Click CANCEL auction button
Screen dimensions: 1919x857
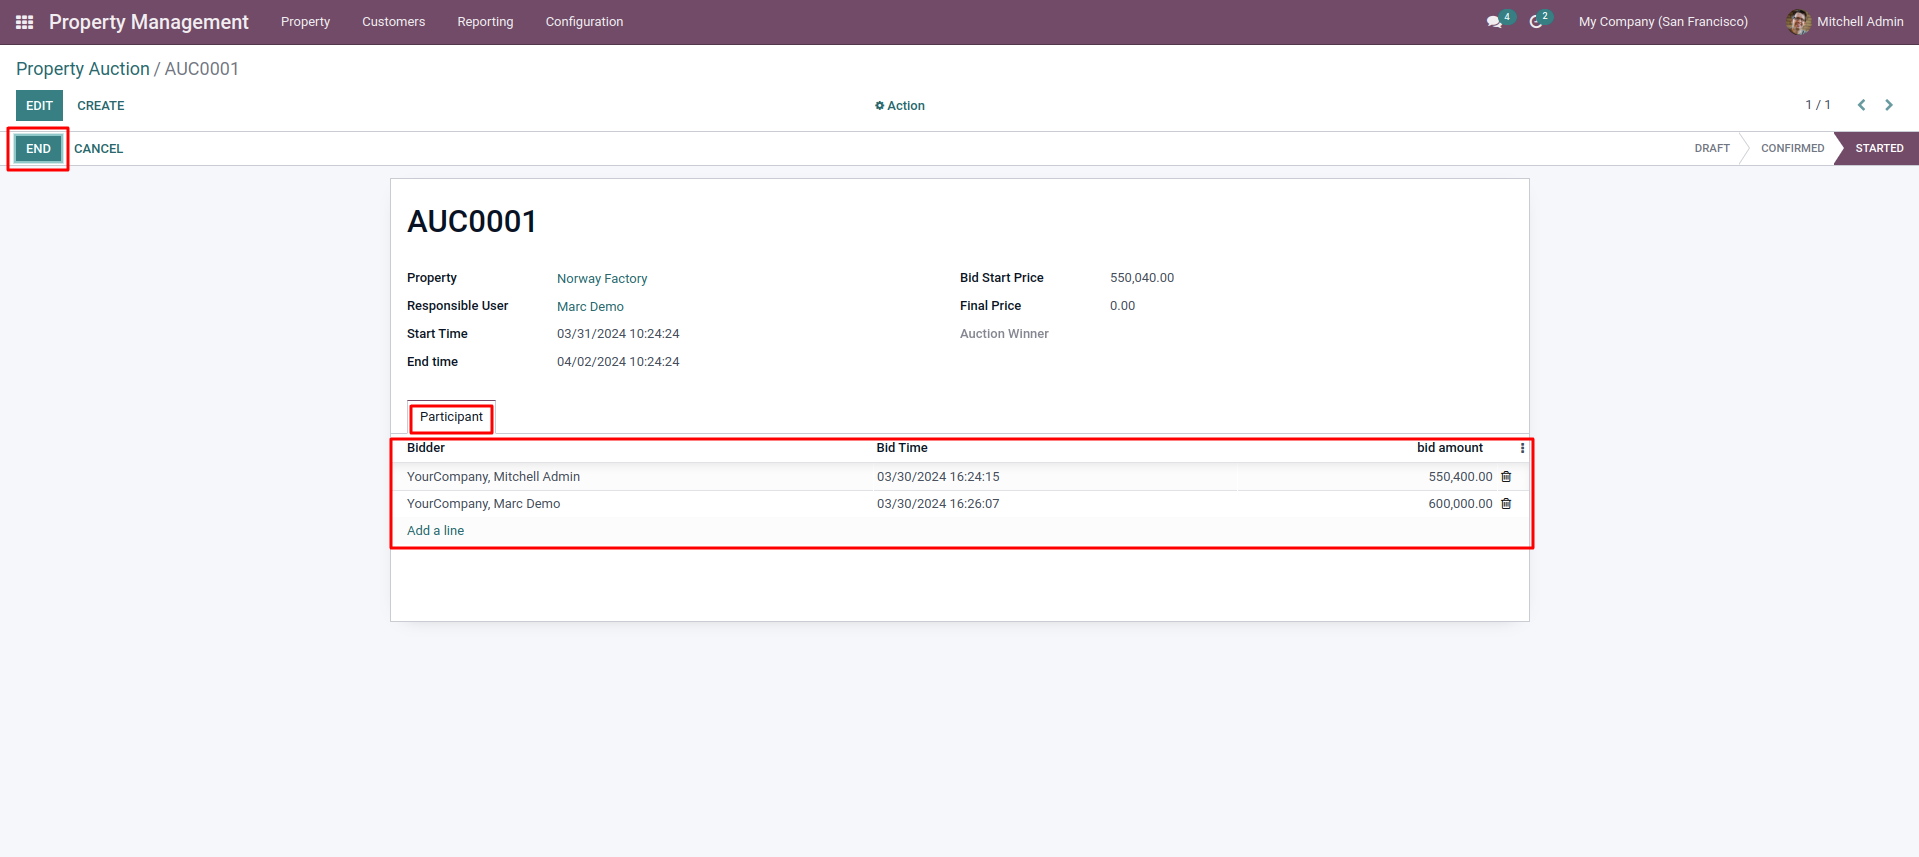(98, 149)
